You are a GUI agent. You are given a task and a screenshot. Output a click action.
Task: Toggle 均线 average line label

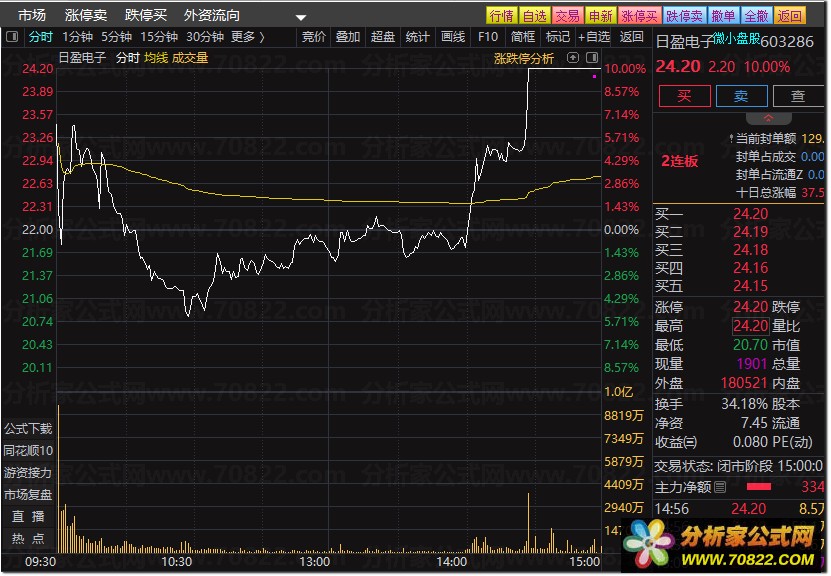[x=156, y=58]
